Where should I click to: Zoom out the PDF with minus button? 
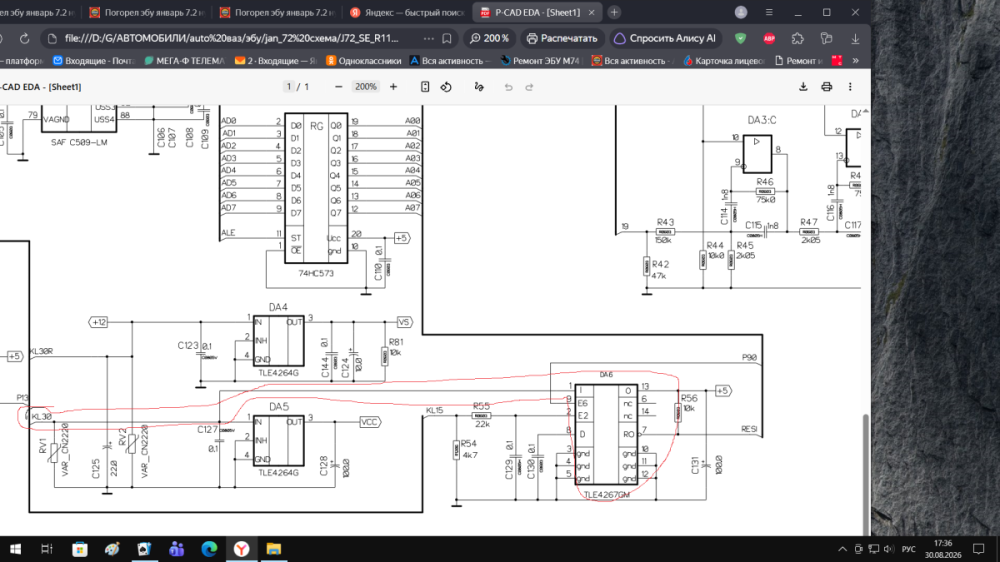(x=339, y=87)
